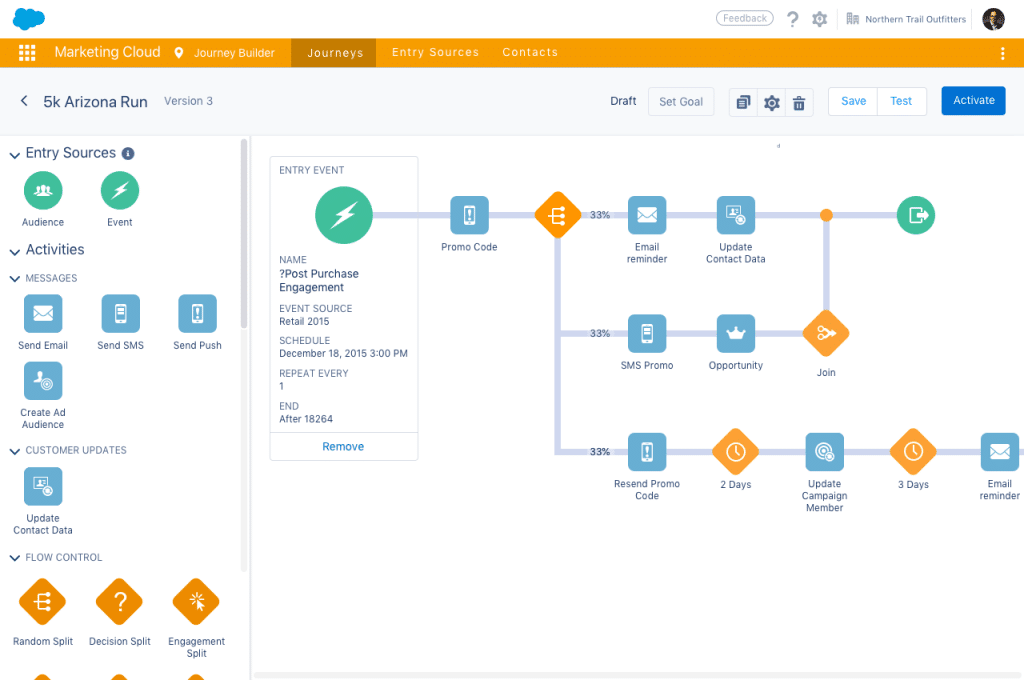This screenshot has height=680, width=1024.
Task: Collapse the MESSAGES group
Action: coord(14,279)
